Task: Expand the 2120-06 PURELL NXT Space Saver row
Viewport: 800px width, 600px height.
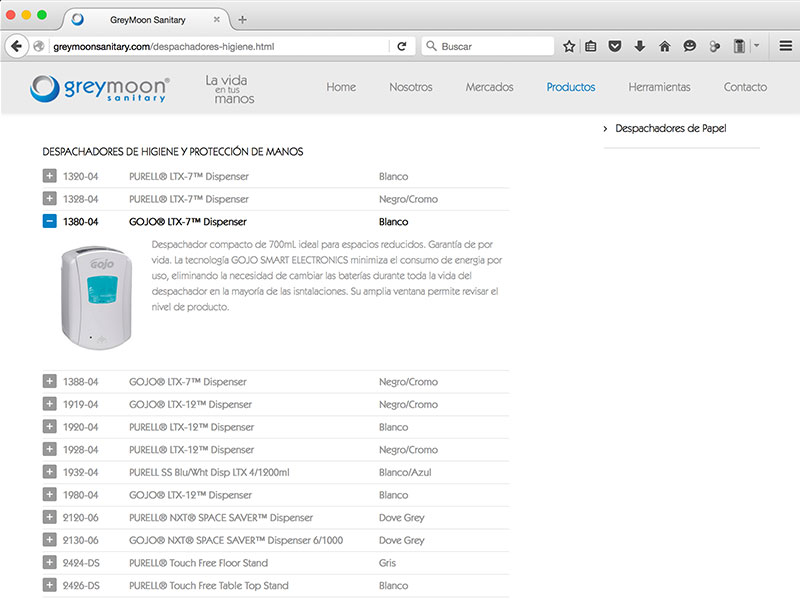Action: click(x=50, y=518)
